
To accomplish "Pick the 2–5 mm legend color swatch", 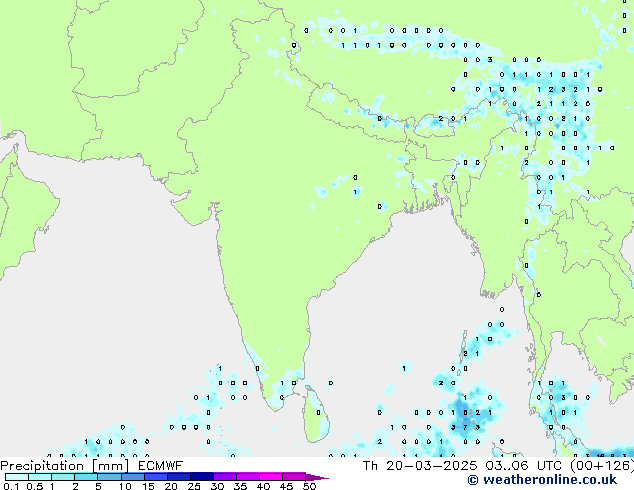I will click(x=86, y=477).
